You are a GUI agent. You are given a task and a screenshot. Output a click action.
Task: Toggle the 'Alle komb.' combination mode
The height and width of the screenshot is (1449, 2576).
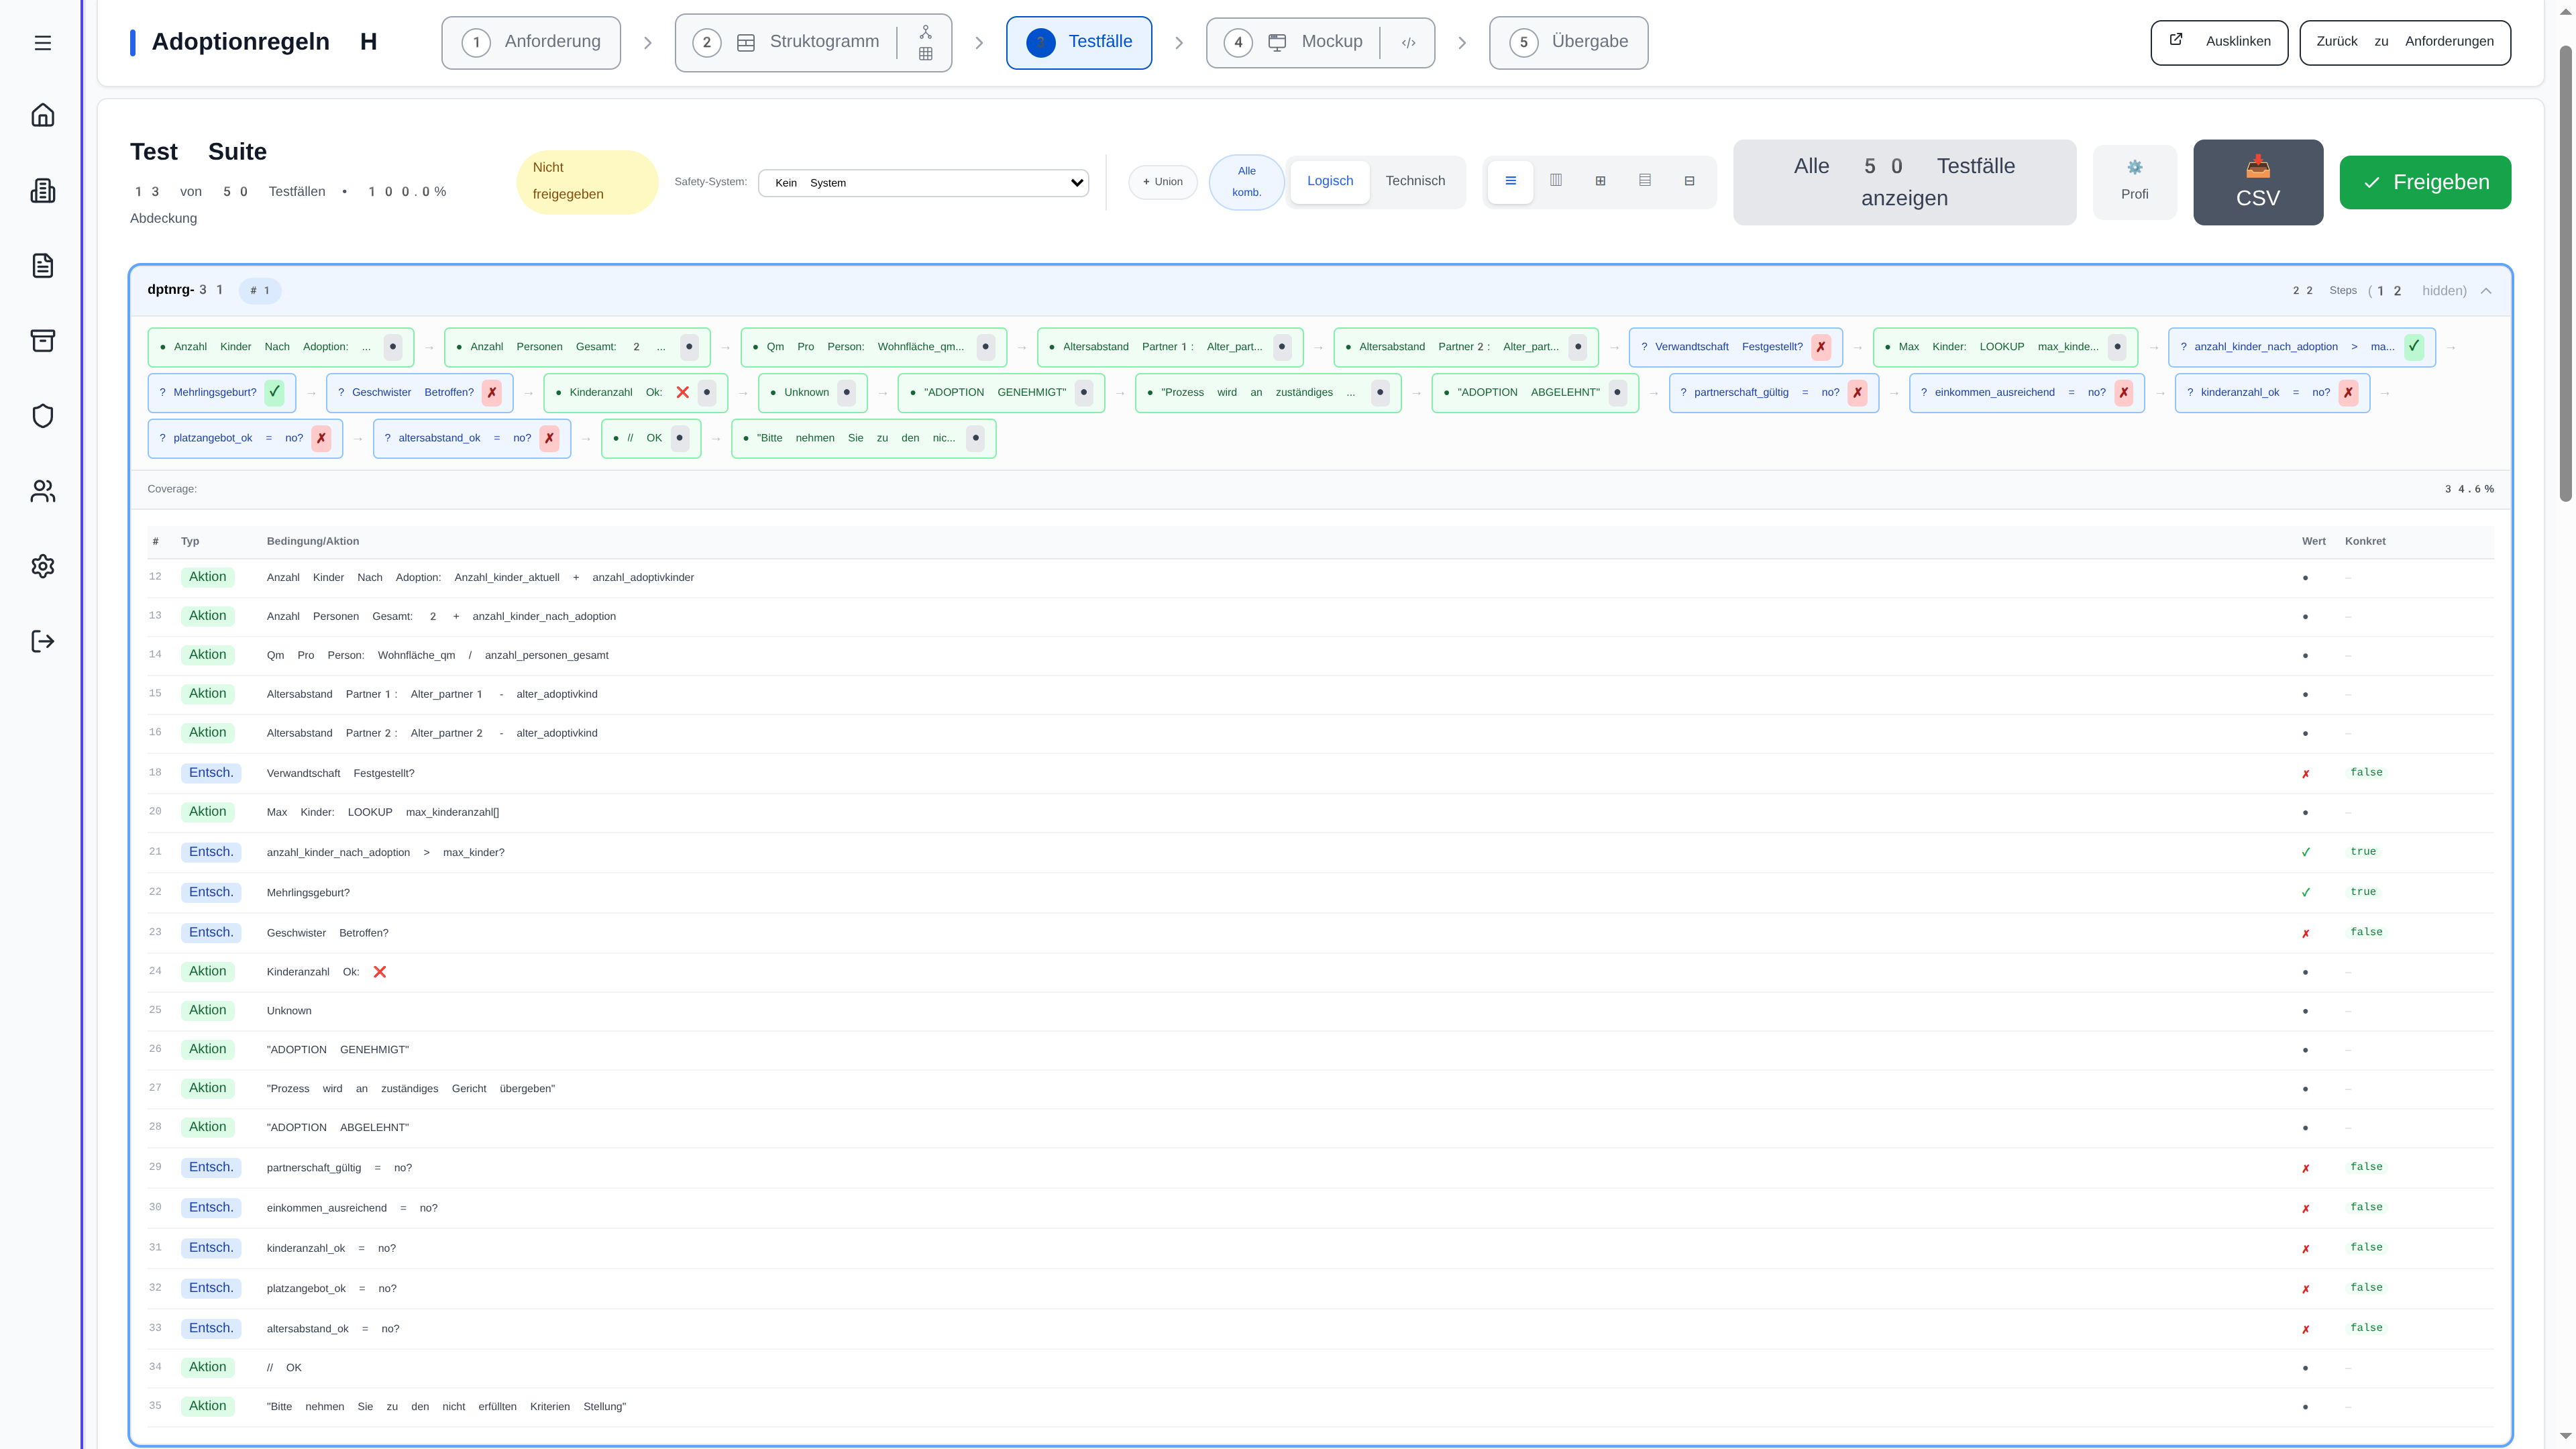[1246, 182]
